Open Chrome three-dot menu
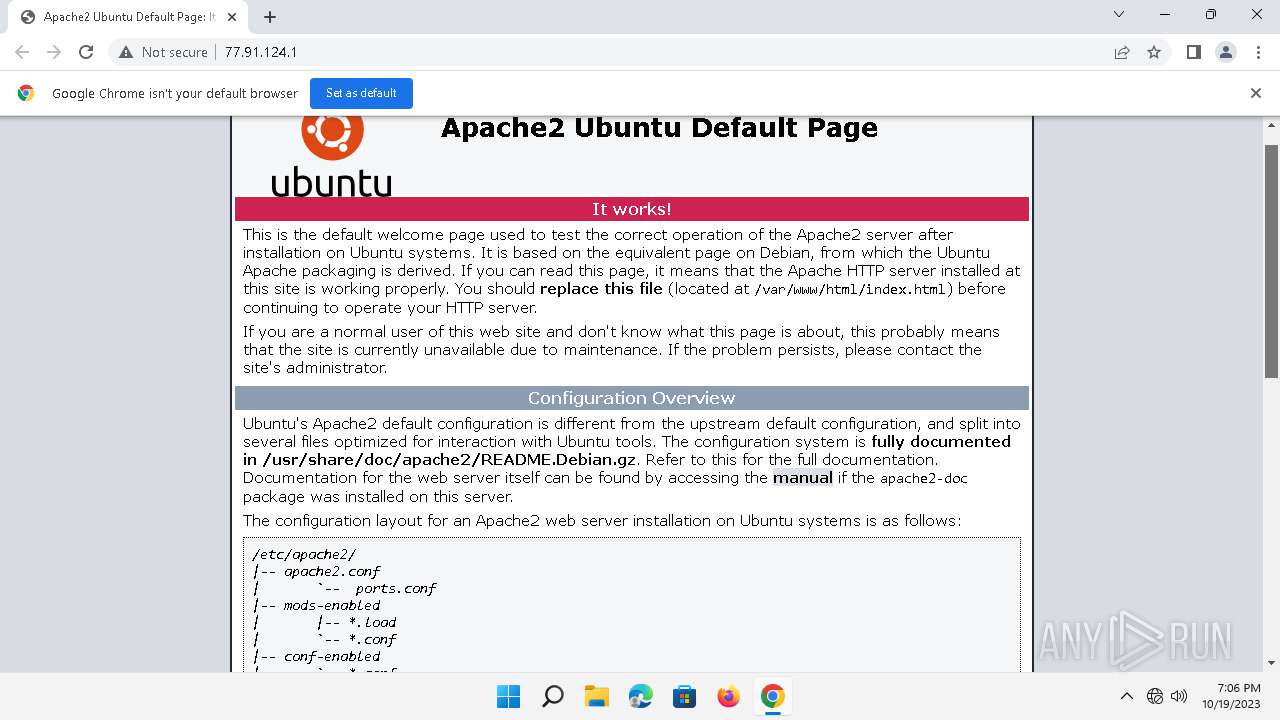Image resolution: width=1280 pixels, height=720 pixels. 1257,52
